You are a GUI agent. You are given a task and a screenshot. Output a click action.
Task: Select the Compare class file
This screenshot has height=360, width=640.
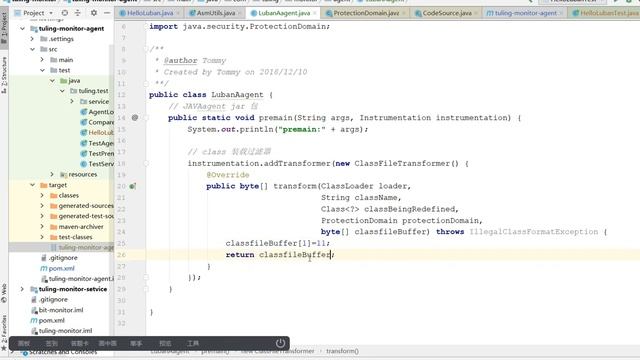pos(97,122)
